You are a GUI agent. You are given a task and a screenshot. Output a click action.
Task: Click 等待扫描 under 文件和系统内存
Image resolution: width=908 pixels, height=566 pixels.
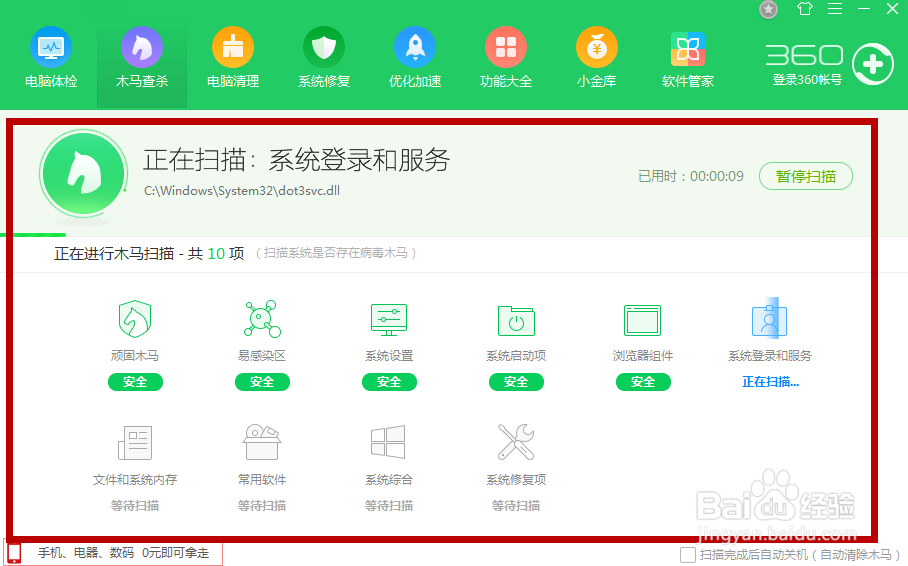tap(135, 506)
